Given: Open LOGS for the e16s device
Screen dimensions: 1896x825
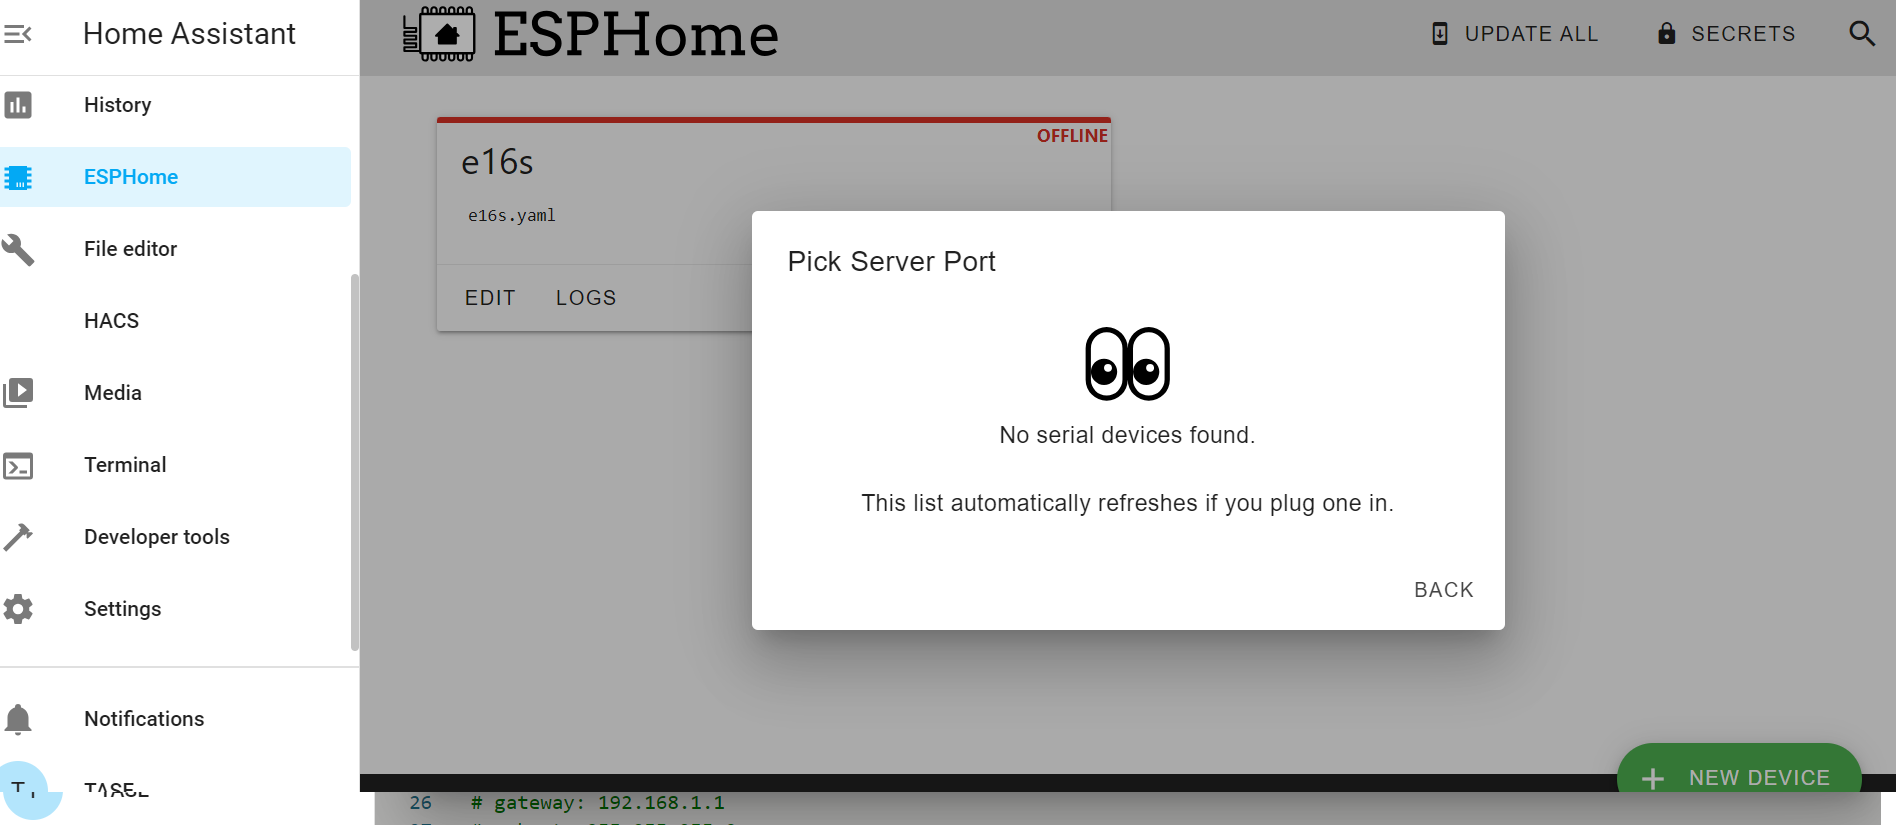Looking at the screenshot, I should (x=586, y=298).
